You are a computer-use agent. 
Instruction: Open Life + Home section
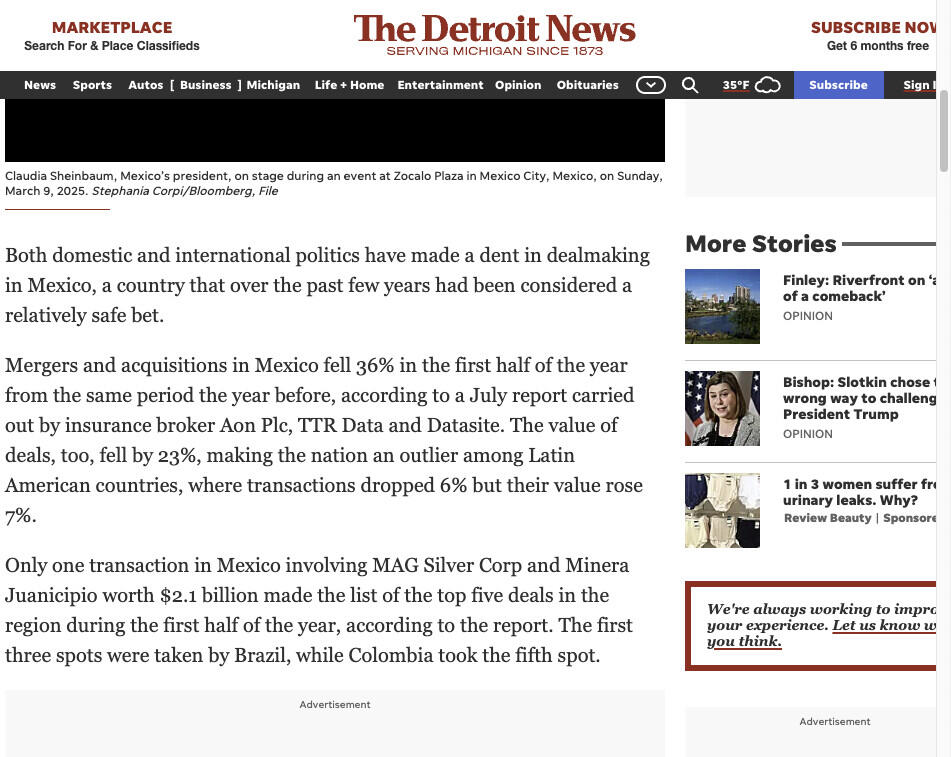(349, 85)
